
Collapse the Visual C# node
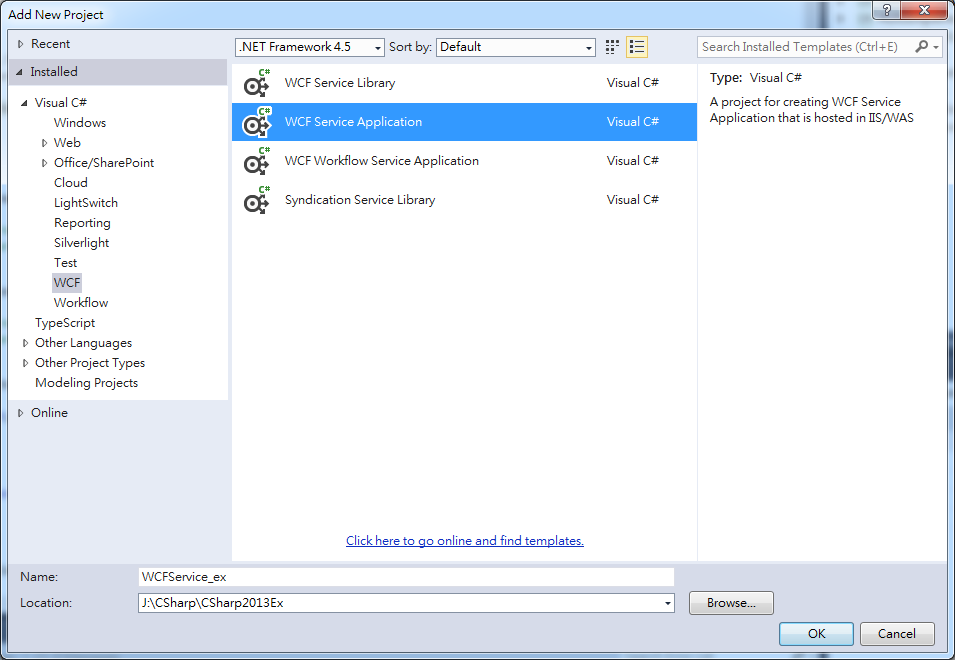pos(24,103)
